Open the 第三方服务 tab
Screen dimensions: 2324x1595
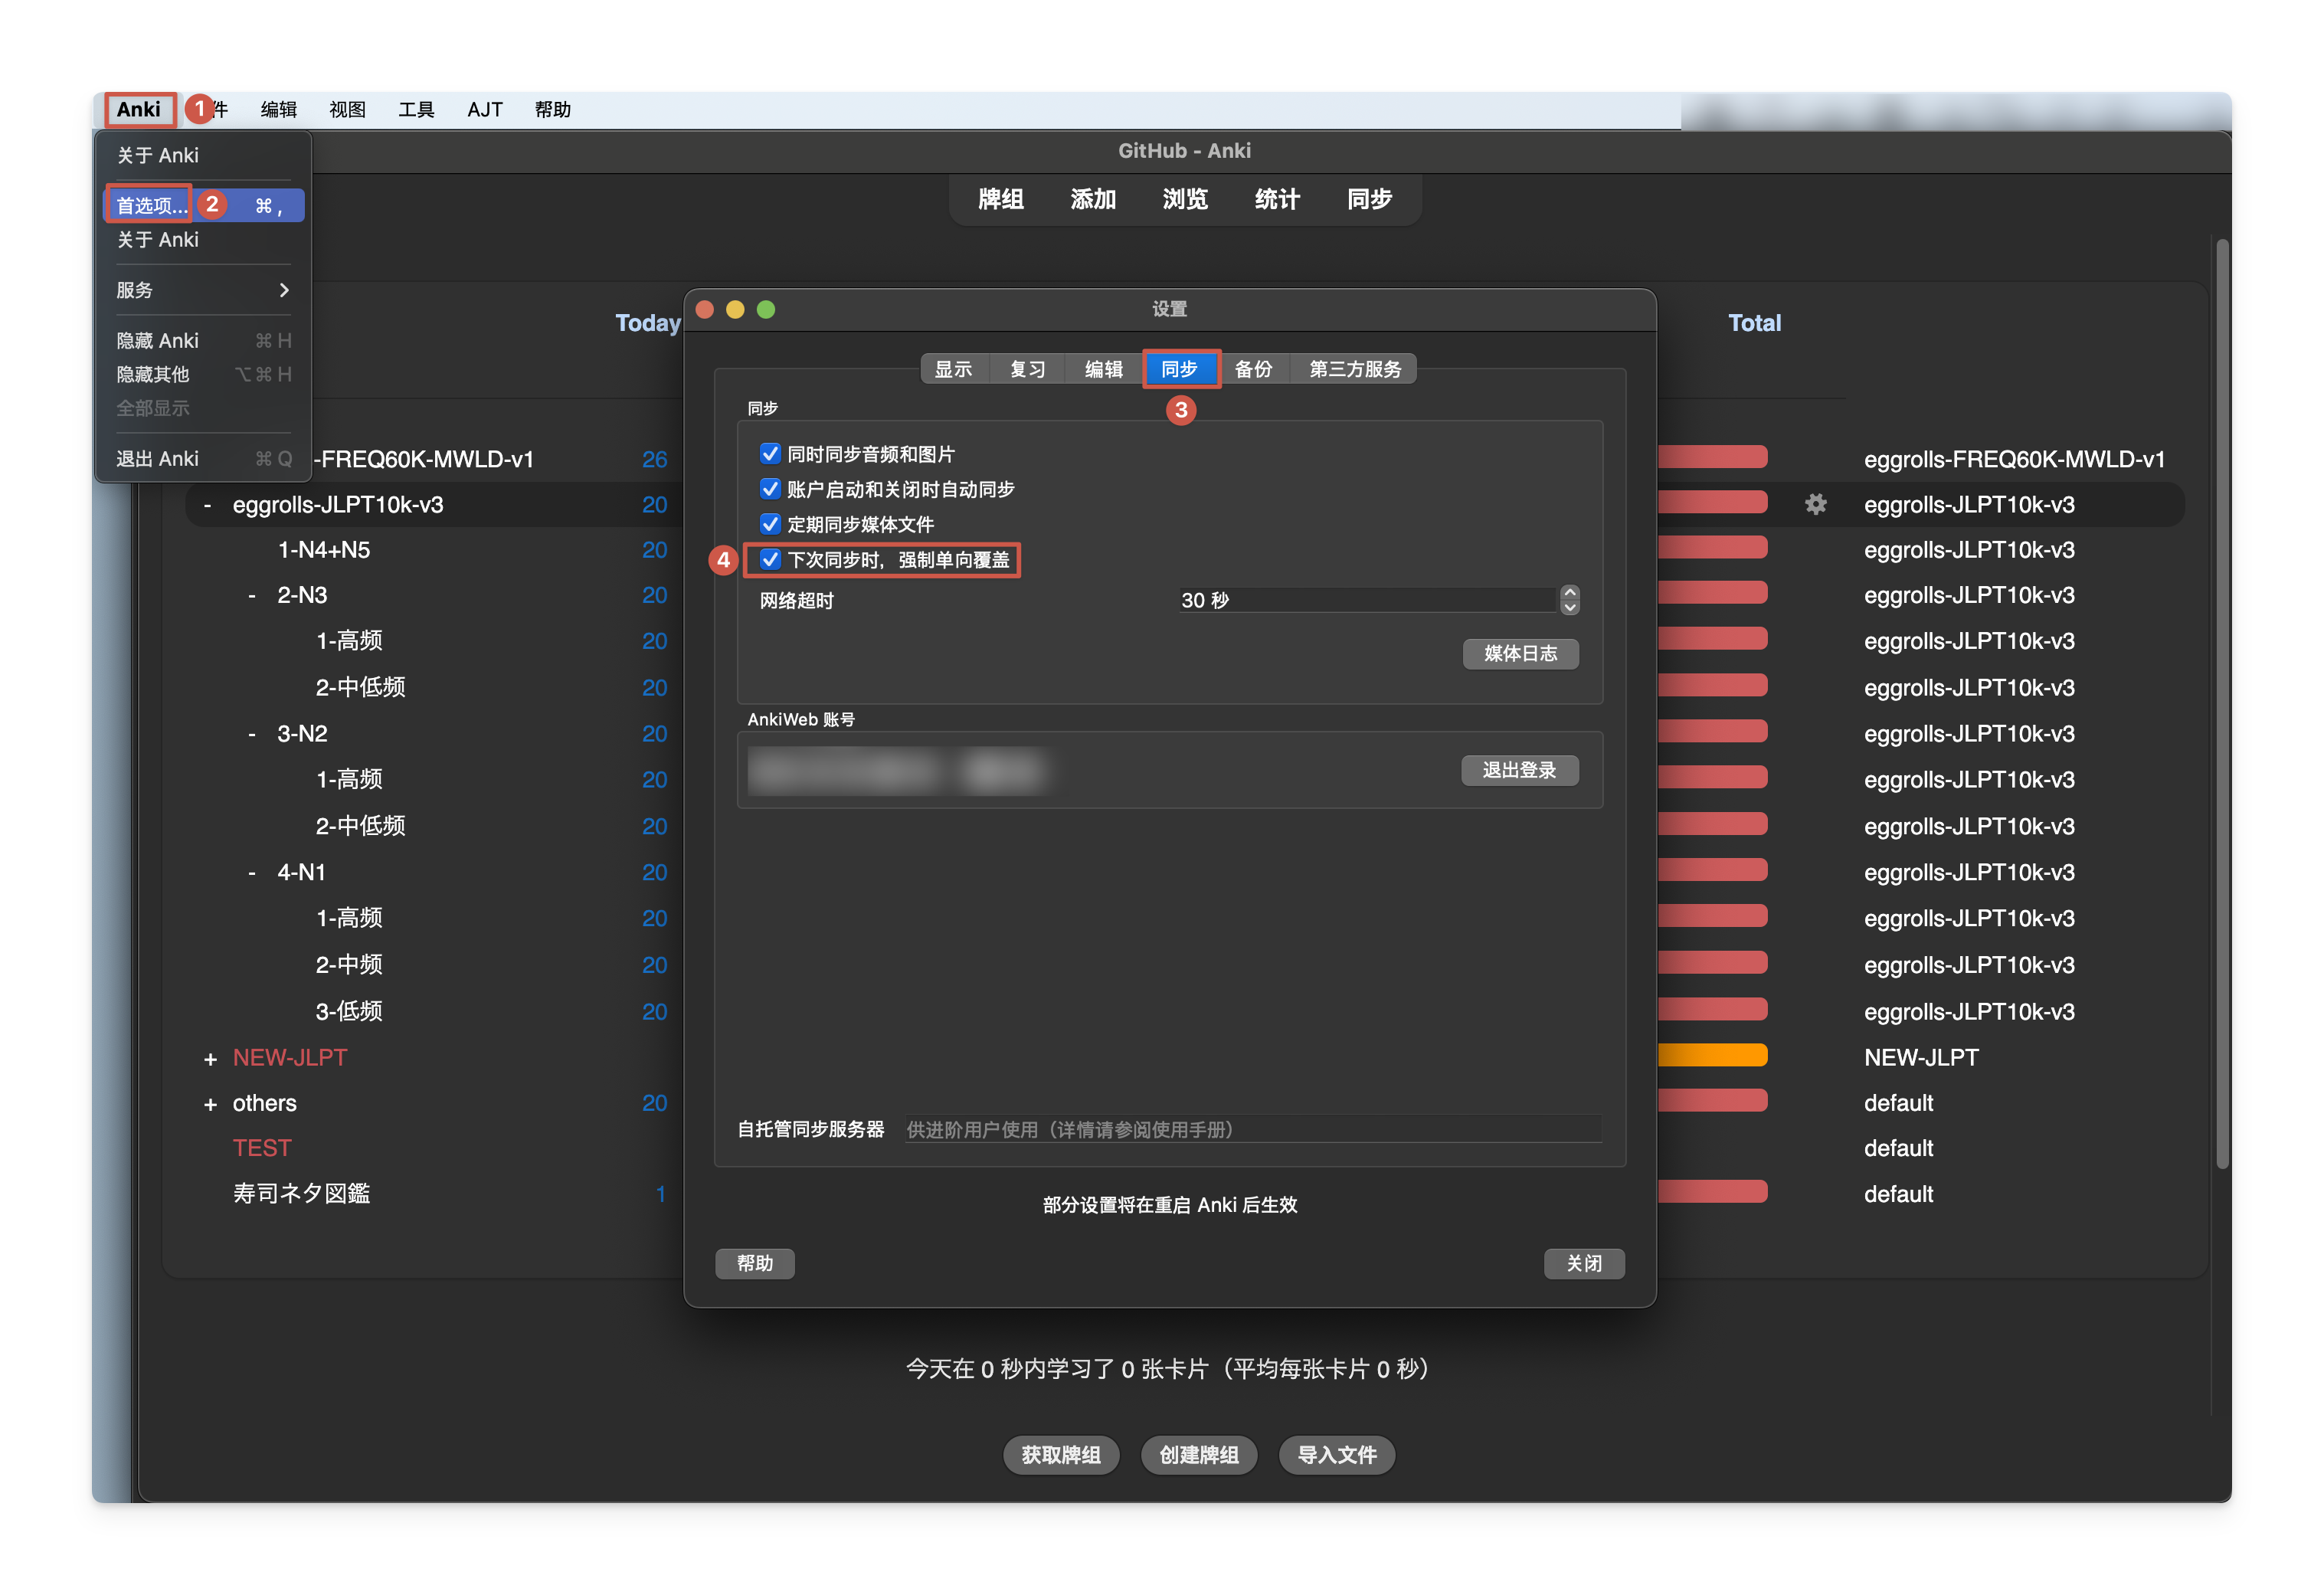1354,369
